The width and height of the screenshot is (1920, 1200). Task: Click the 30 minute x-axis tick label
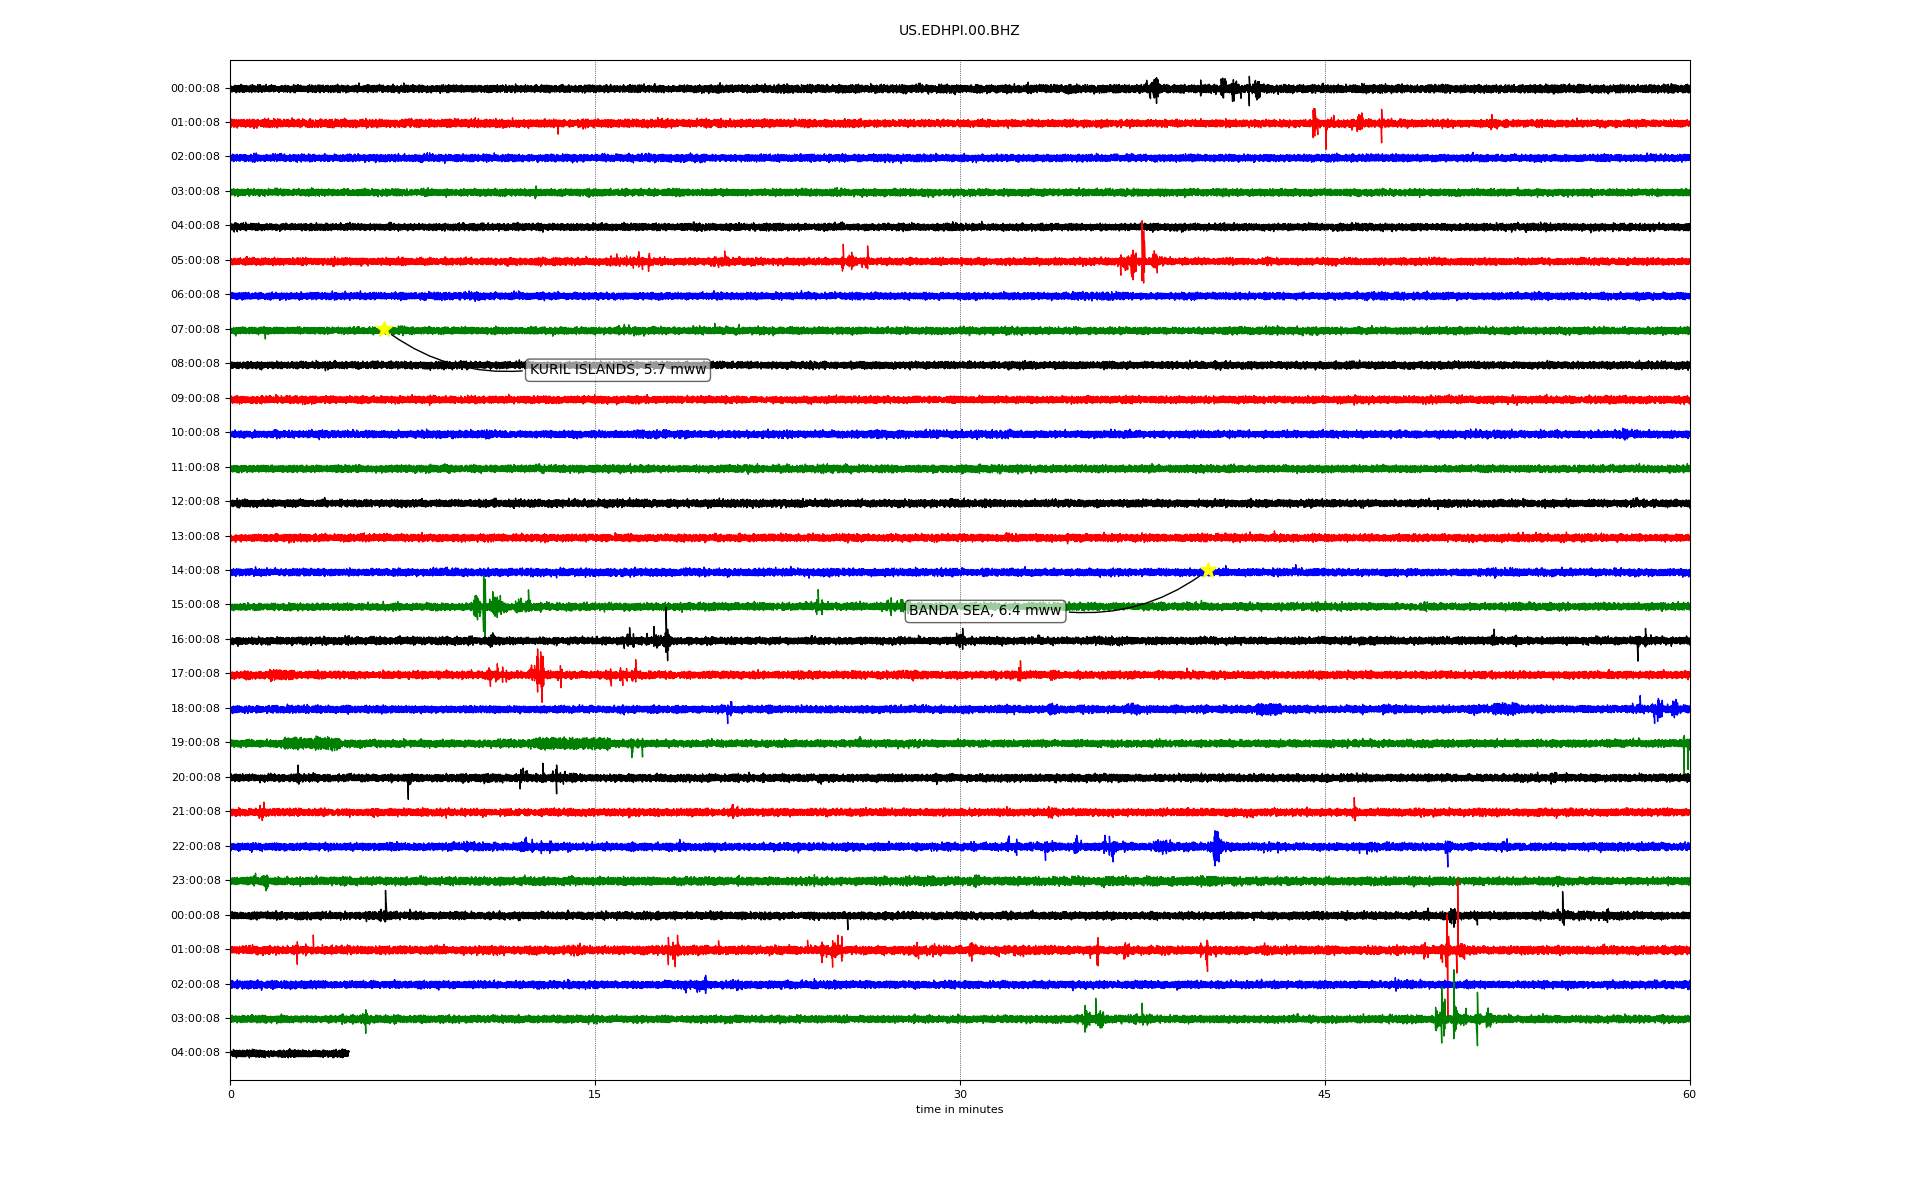(960, 1094)
